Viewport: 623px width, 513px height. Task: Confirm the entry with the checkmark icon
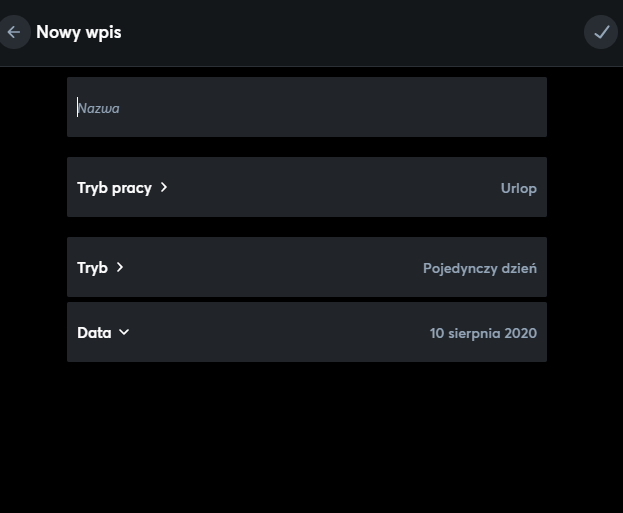click(601, 32)
